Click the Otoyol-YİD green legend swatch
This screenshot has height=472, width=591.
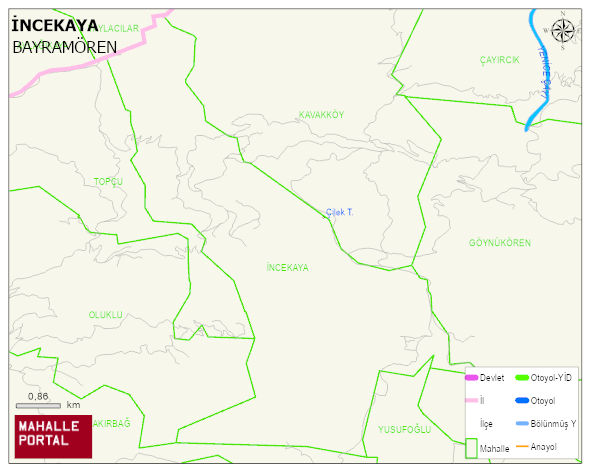pos(522,377)
